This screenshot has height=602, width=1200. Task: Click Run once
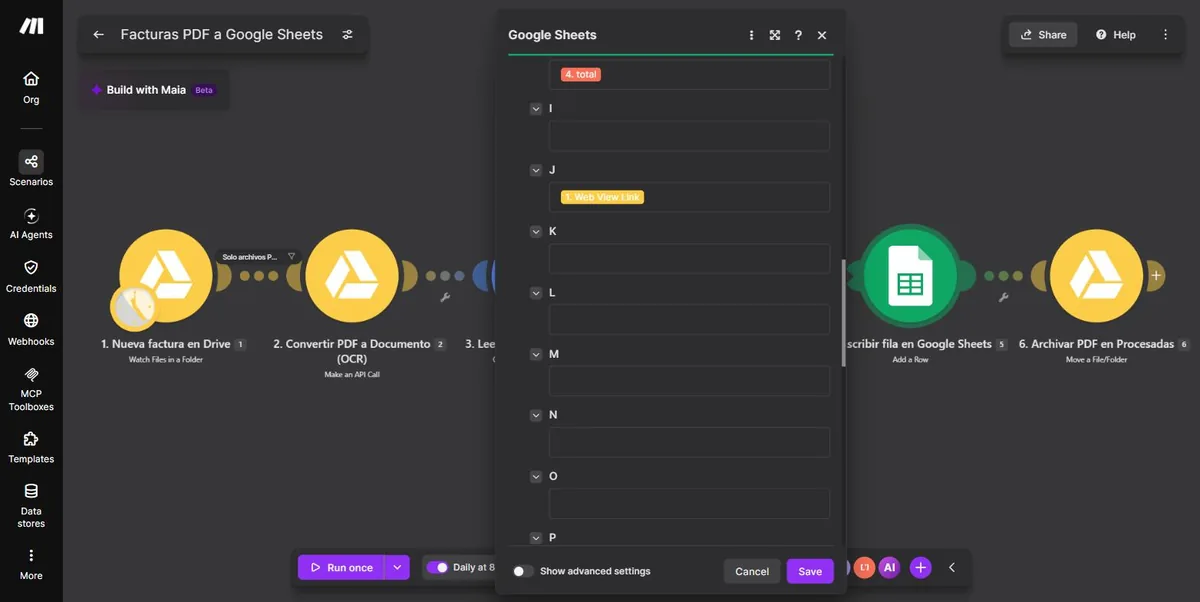pos(341,567)
